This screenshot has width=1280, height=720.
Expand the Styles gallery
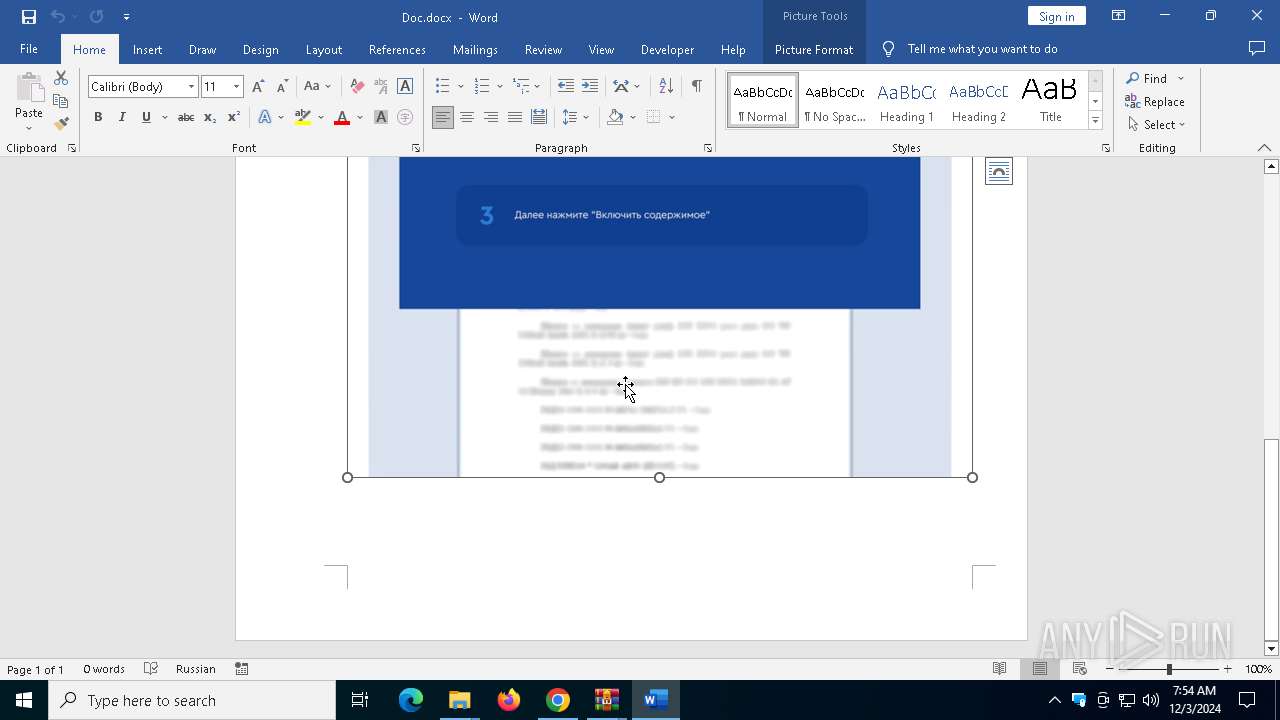point(1095,120)
